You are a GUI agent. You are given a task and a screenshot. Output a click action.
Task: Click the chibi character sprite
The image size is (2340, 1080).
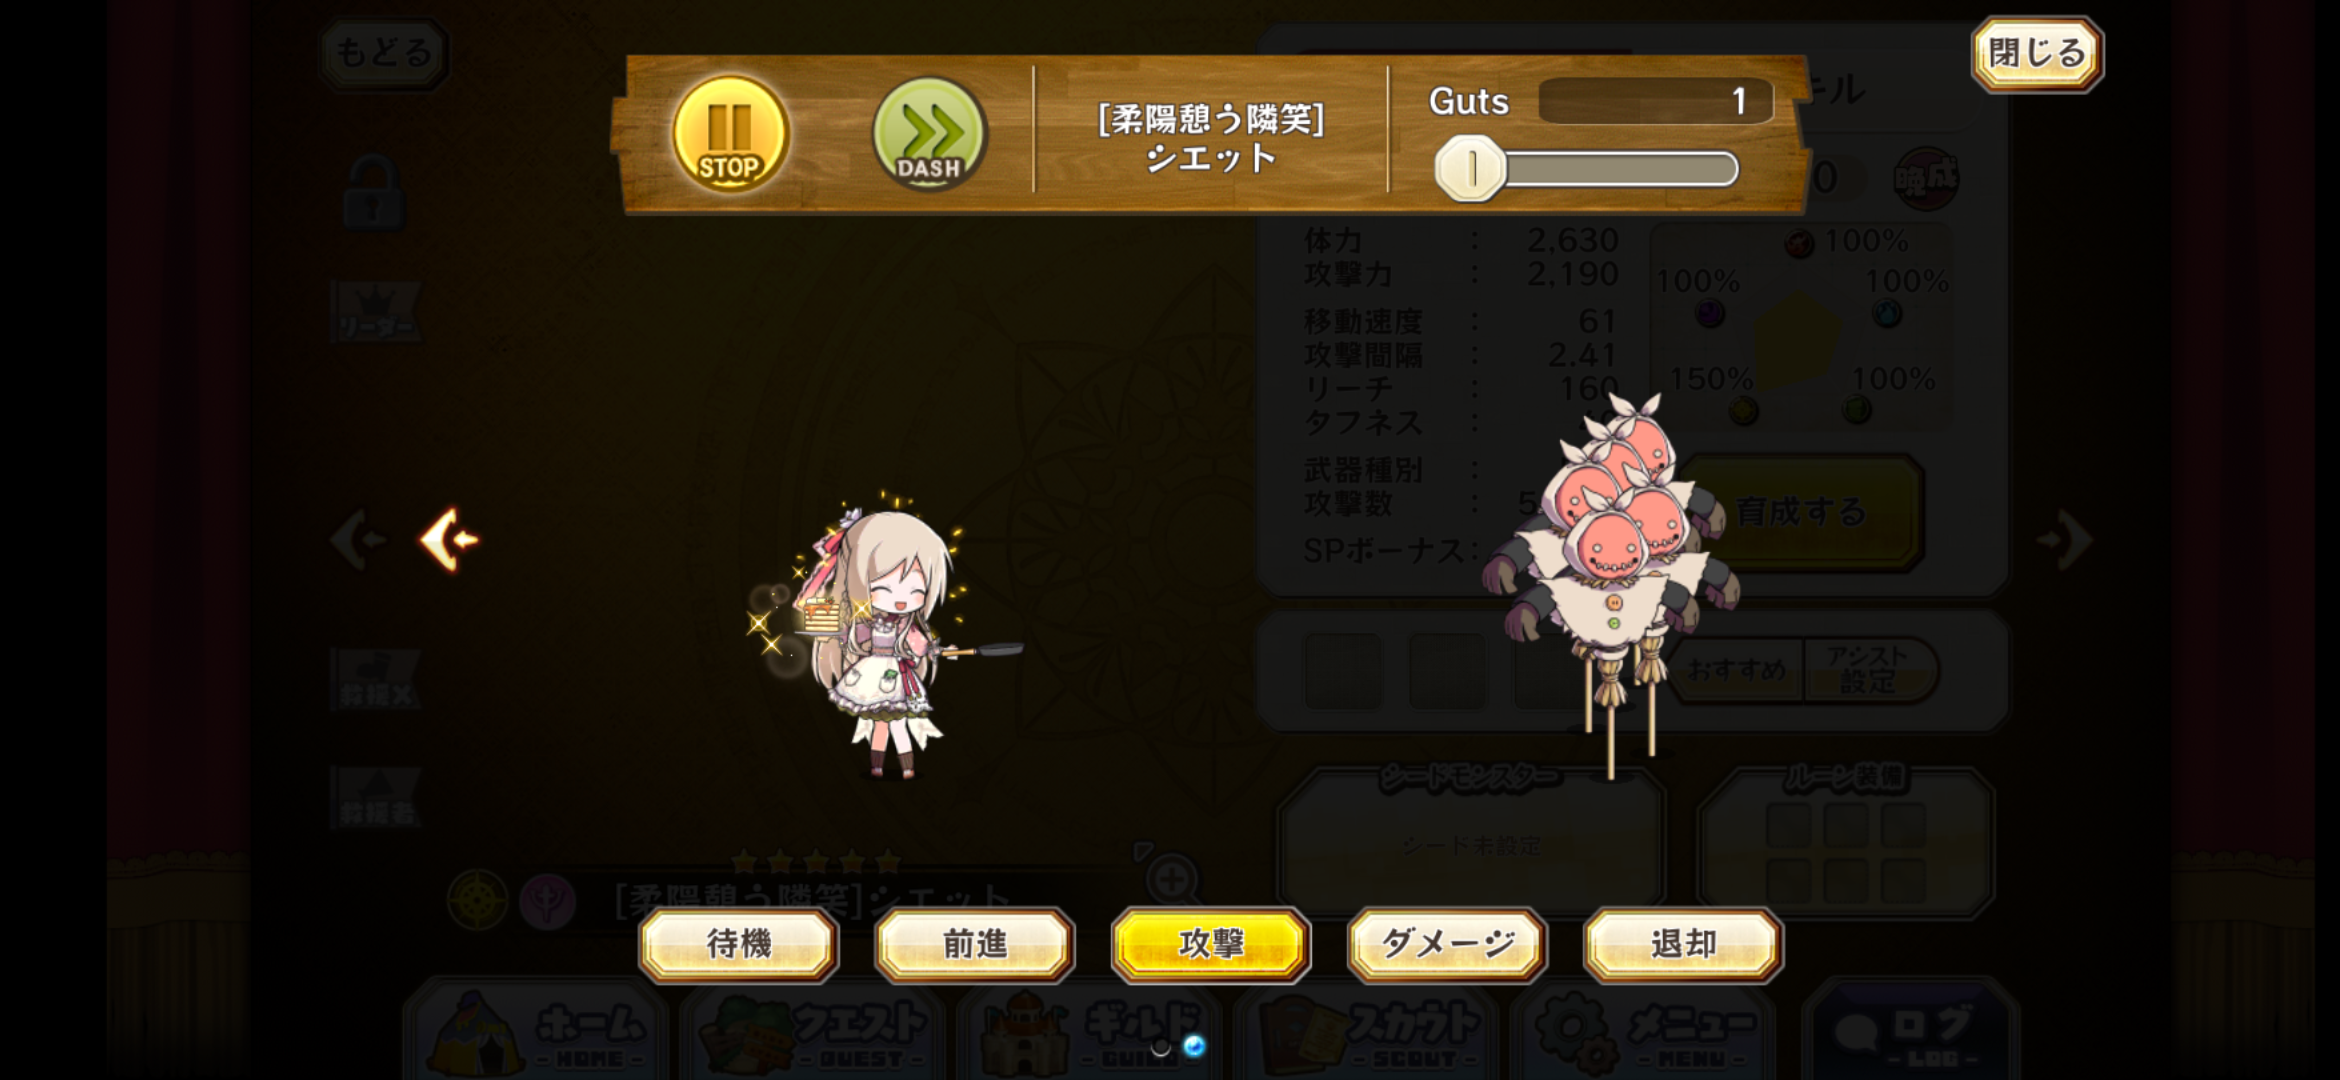[885, 640]
